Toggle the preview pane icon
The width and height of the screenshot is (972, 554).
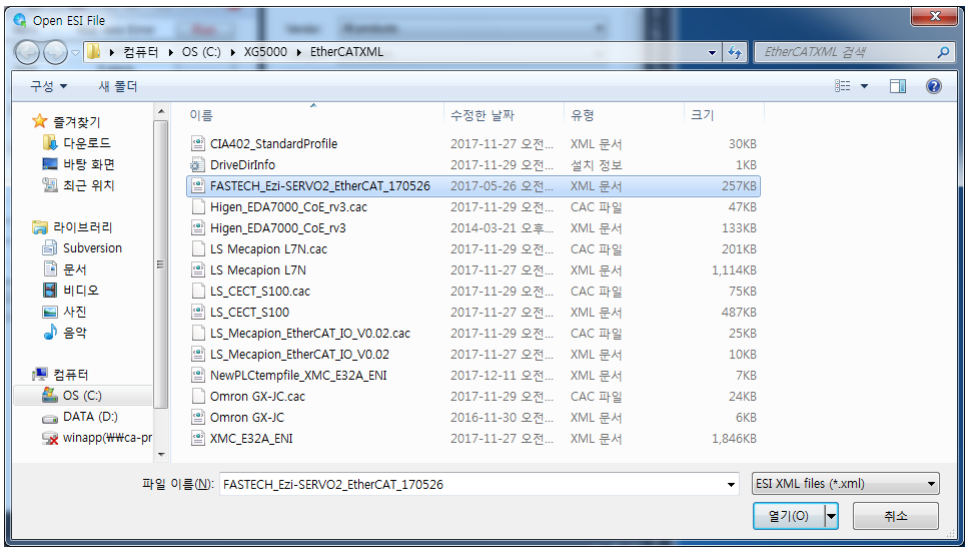(898, 86)
